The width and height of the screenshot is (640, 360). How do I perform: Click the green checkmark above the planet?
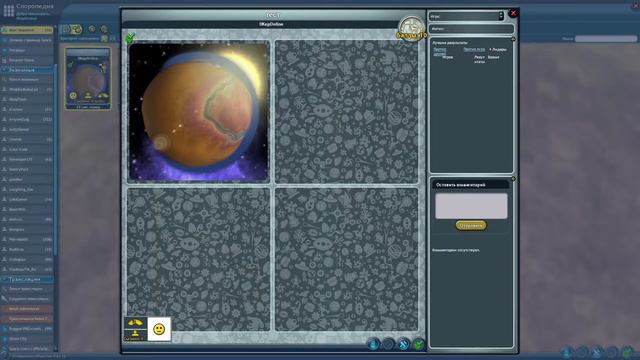click(130, 38)
